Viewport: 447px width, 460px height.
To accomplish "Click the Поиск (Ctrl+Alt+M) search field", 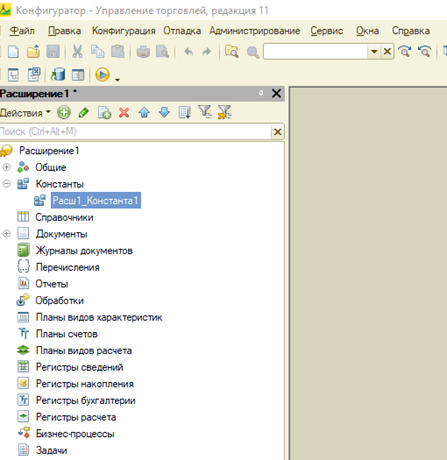I will coord(135,132).
